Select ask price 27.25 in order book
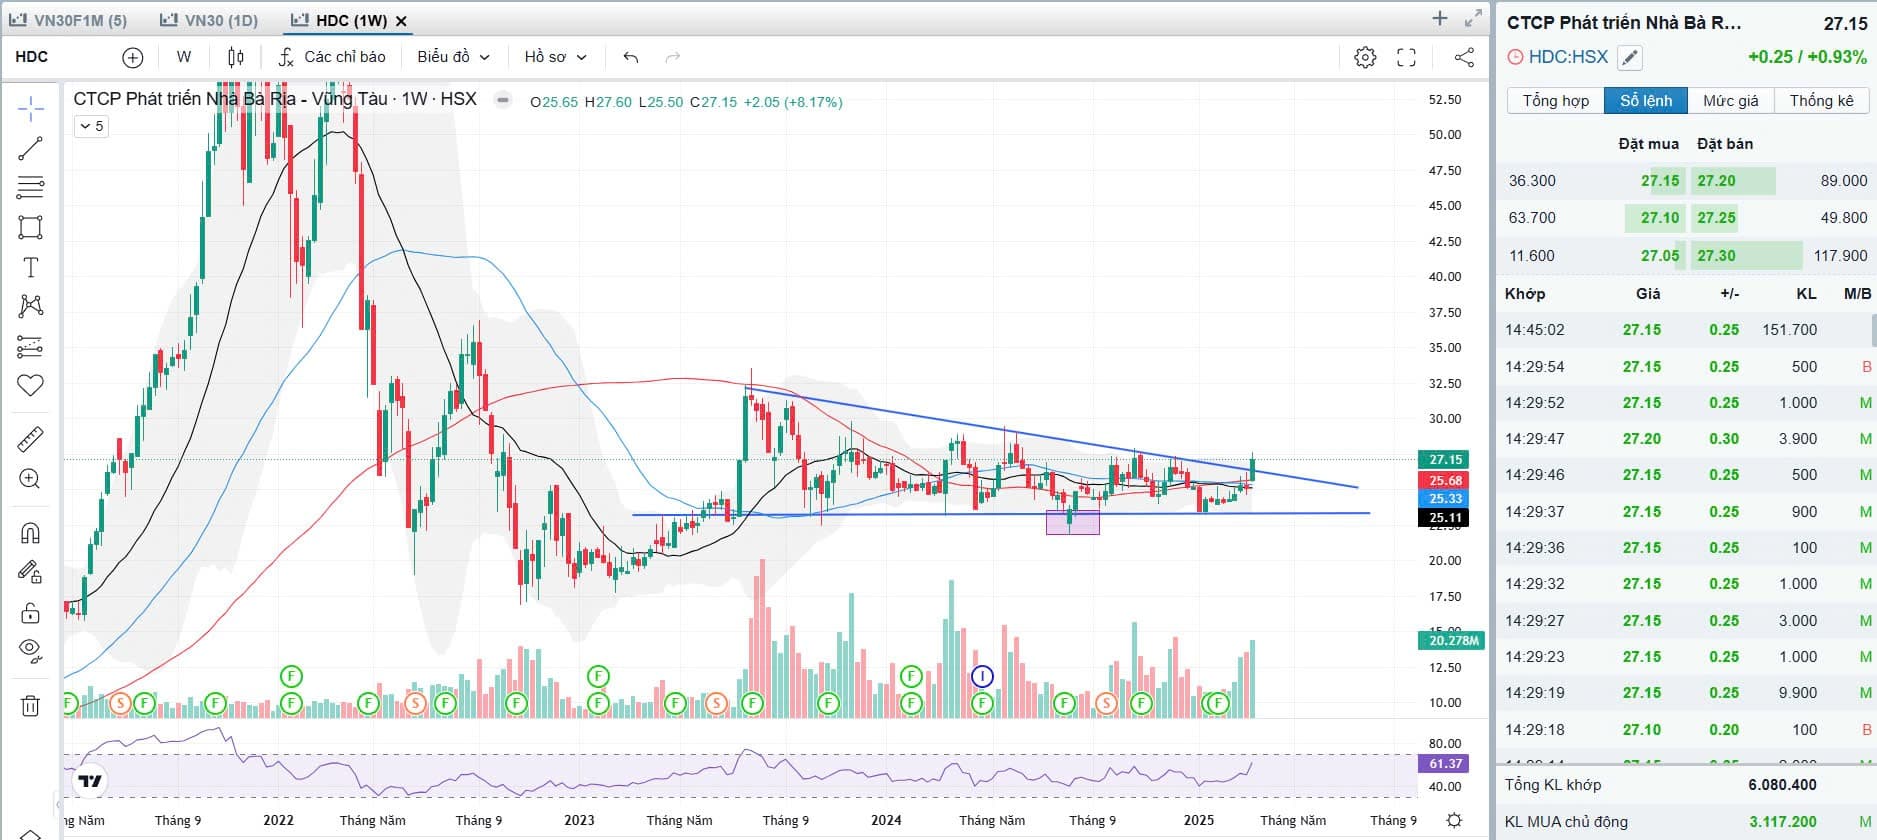Image resolution: width=1877 pixels, height=840 pixels. click(x=1717, y=218)
